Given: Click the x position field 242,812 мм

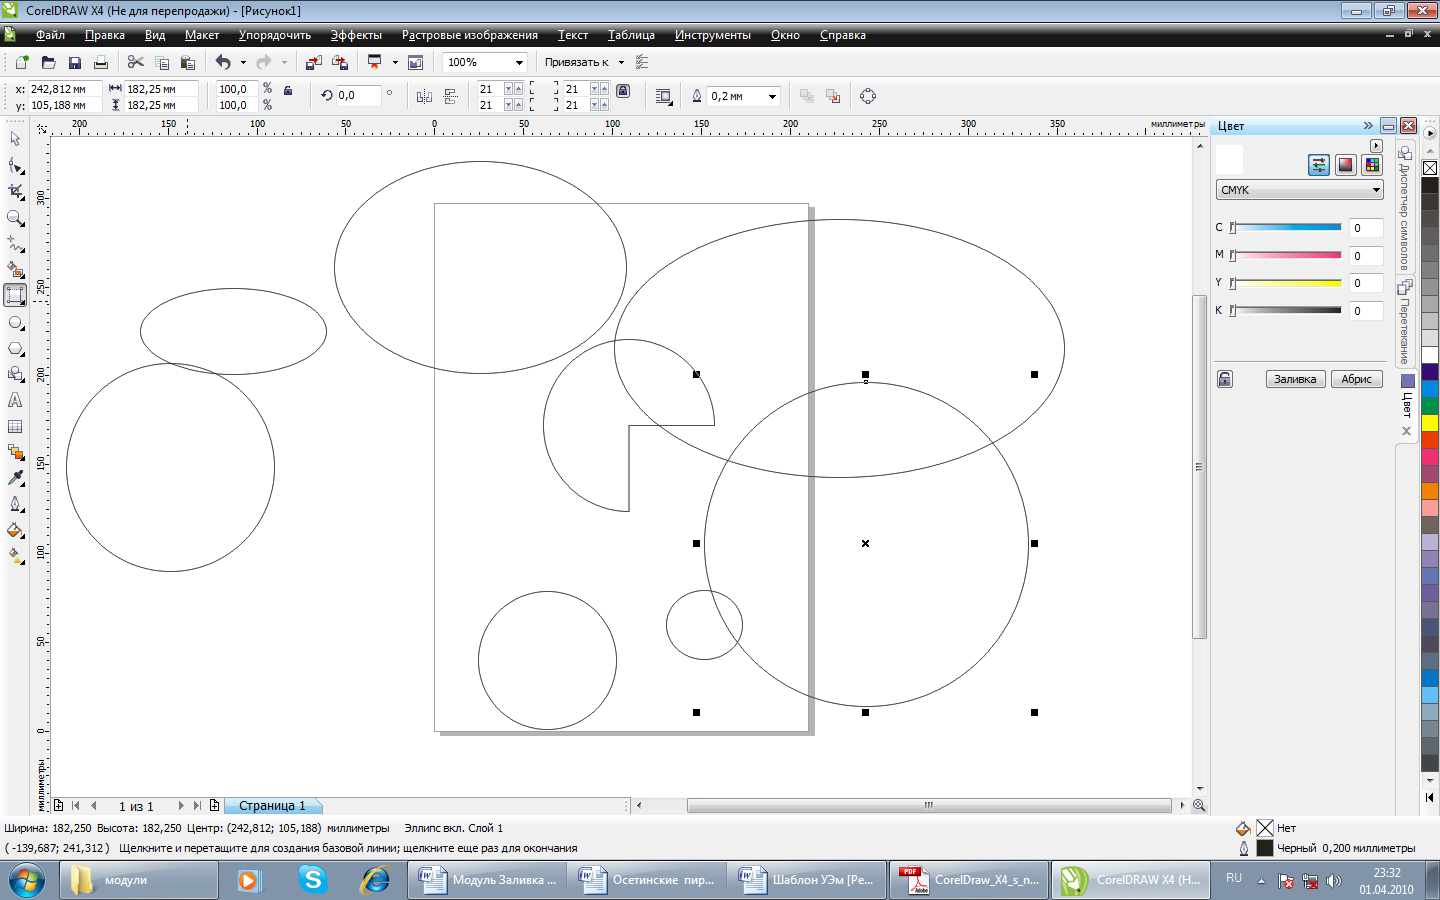Looking at the screenshot, I should tap(64, 89).
